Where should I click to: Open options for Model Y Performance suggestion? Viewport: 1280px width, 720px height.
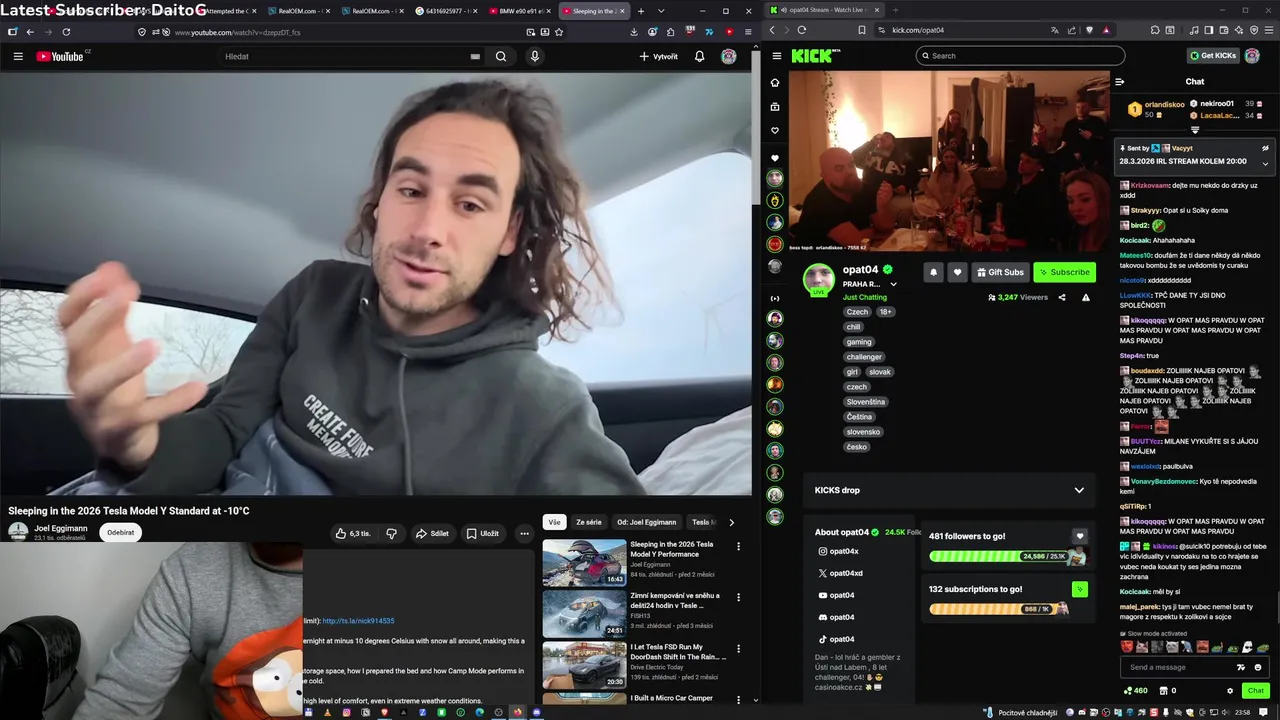point(739,546)
